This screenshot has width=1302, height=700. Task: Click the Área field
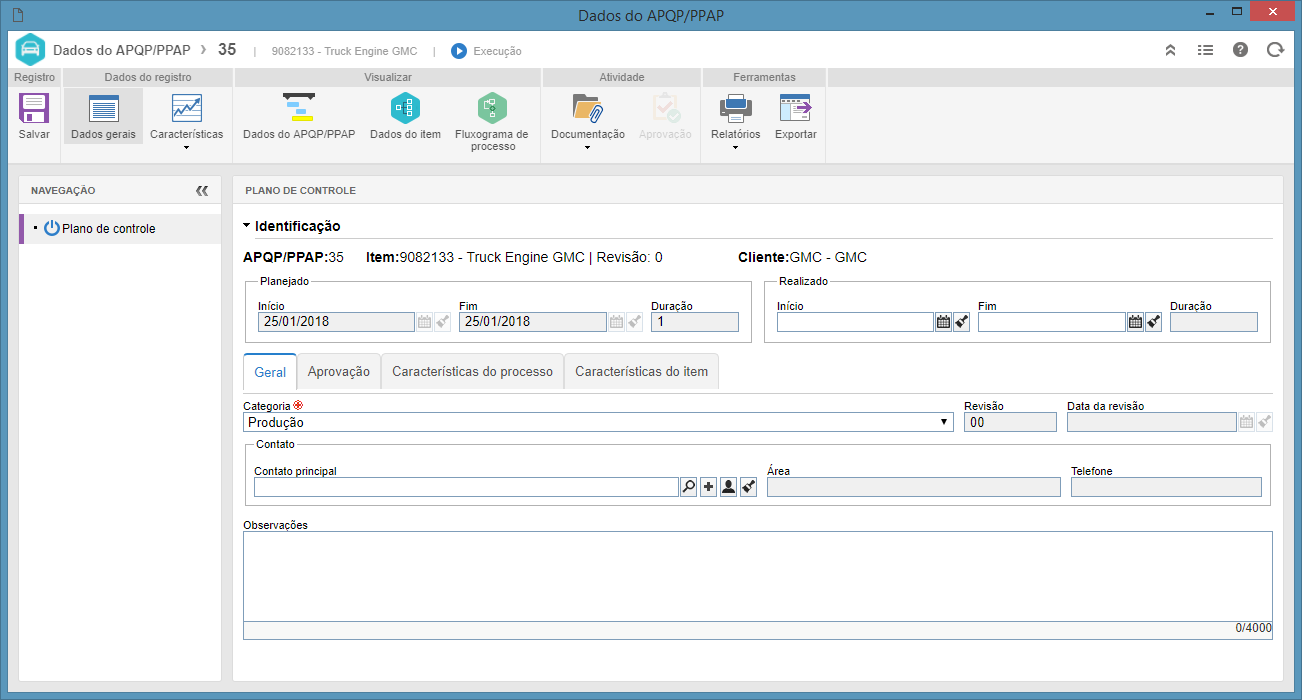913,487
